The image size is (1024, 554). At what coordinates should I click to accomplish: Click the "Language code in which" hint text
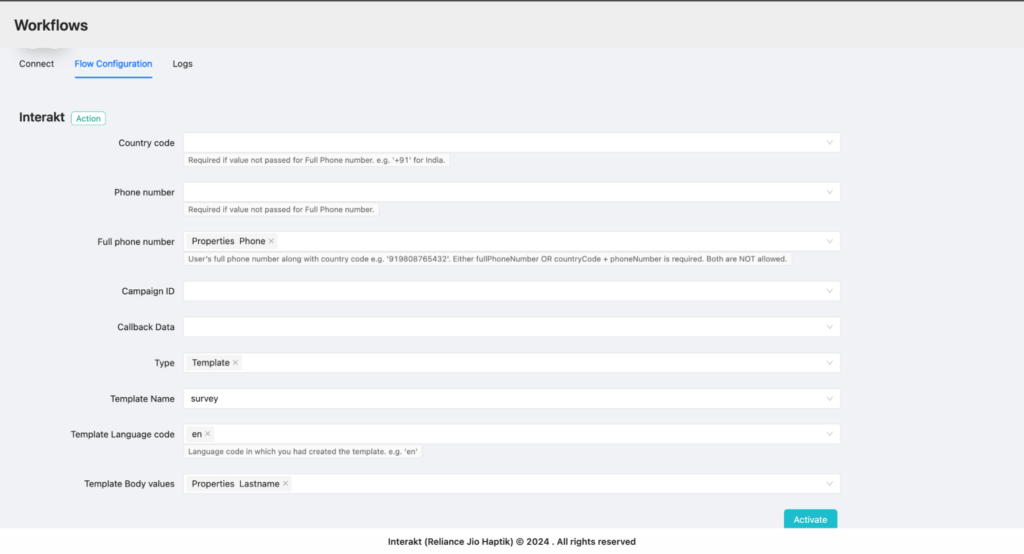[x=302, y=451]
